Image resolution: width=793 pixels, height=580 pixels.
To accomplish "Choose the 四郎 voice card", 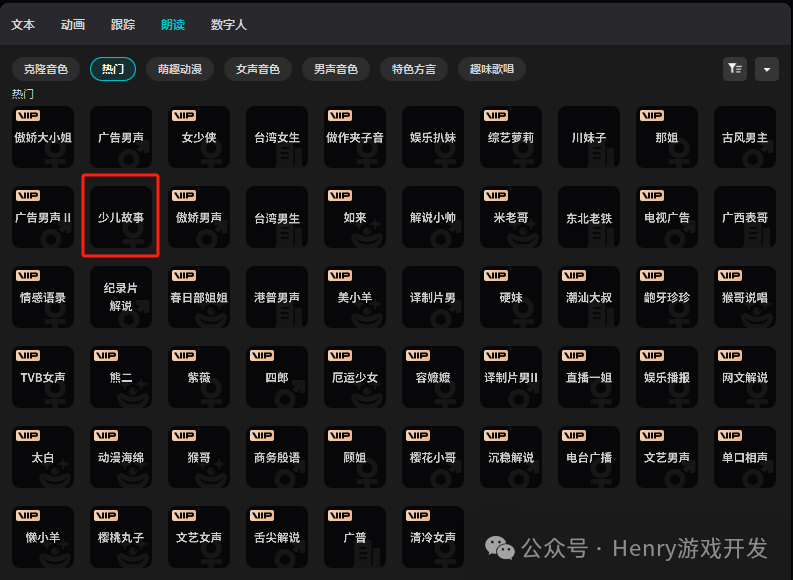I will click(277, 377).
